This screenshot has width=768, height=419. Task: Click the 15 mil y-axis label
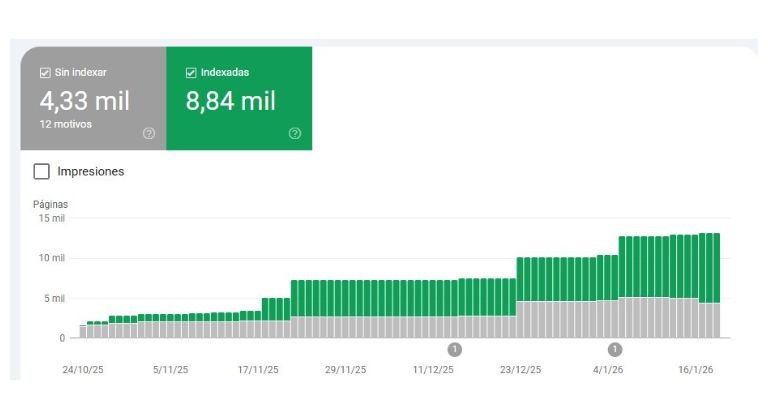click(51, 218)
